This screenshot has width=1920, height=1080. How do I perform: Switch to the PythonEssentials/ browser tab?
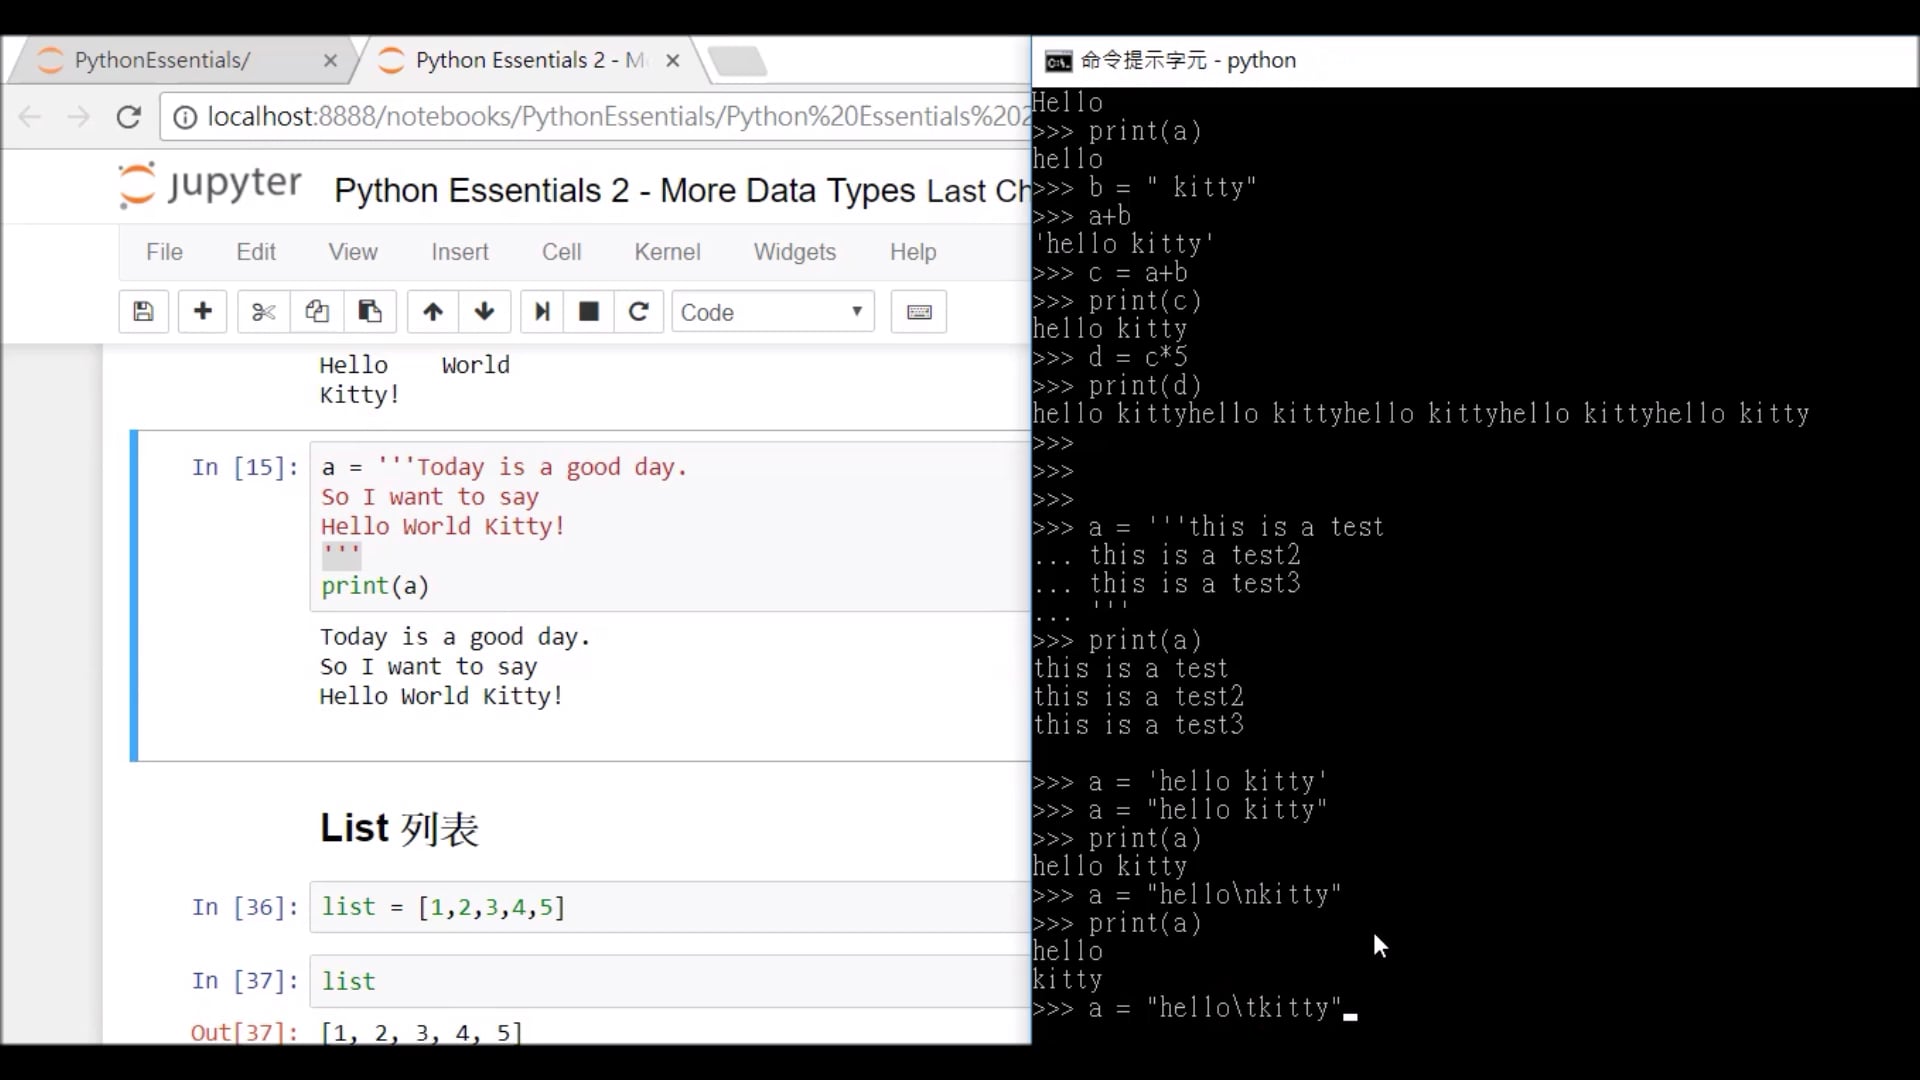163,60
